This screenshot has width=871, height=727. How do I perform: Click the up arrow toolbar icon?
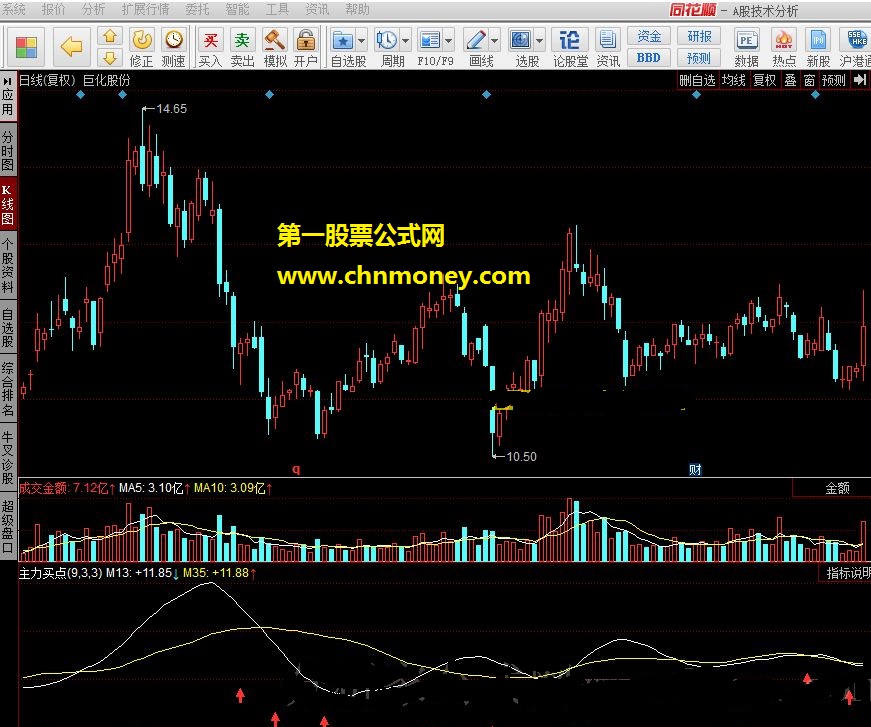point(110,36)
